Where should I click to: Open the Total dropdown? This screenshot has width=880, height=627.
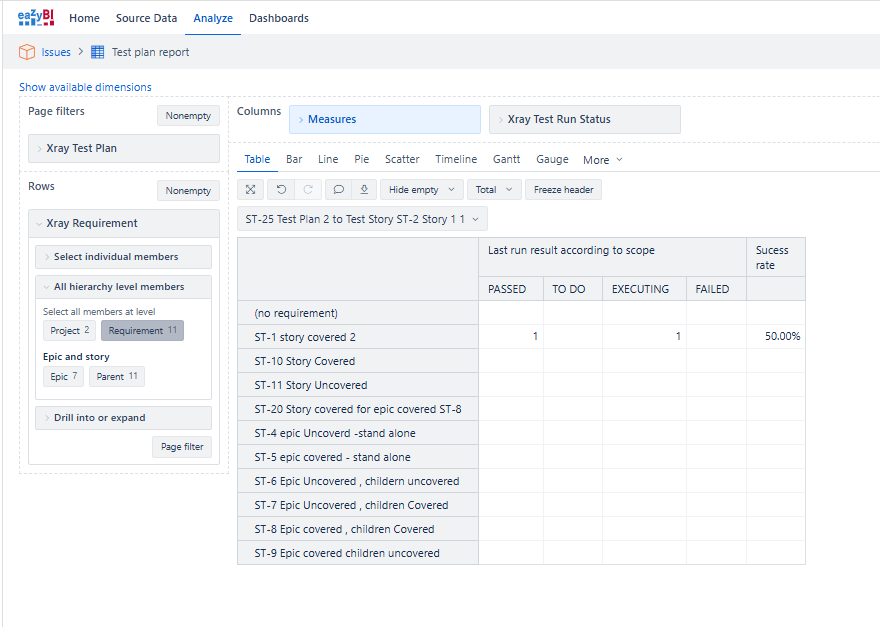[494, 190]
